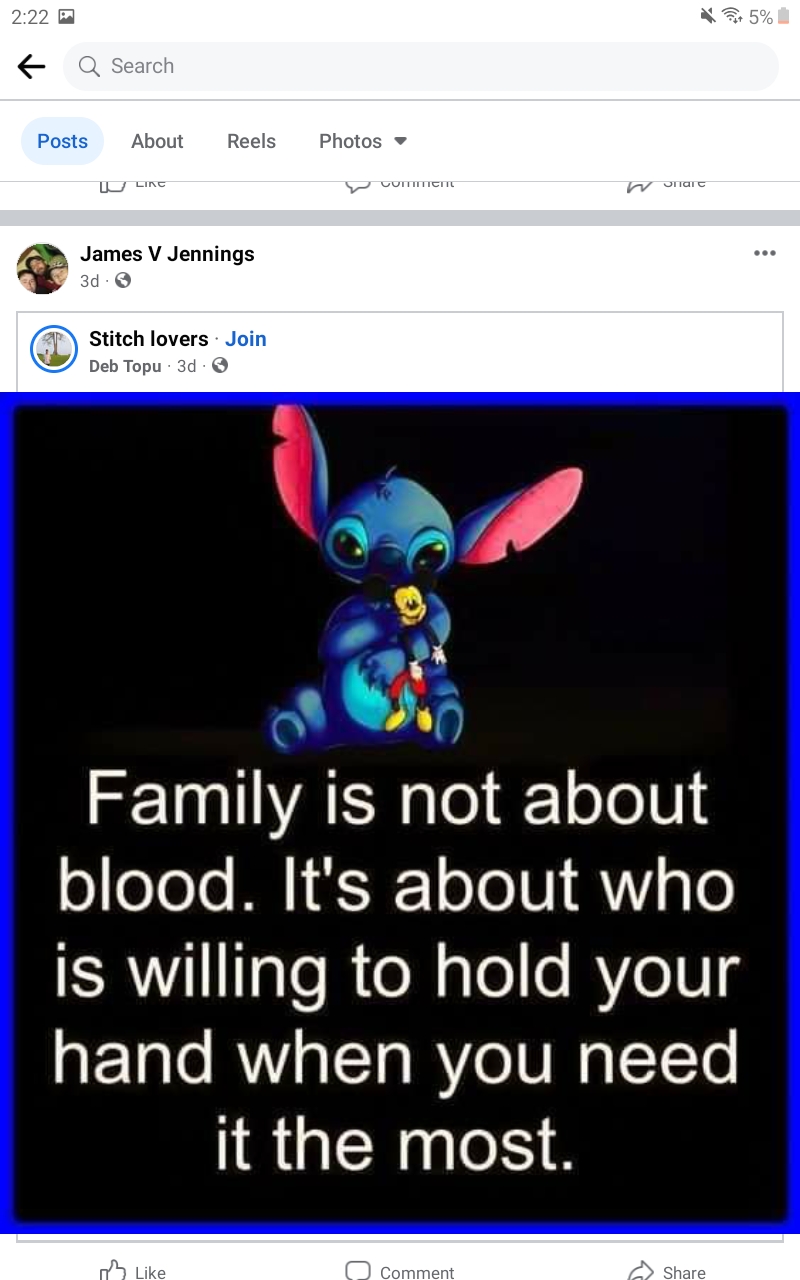This screenshot has height=1280, width=800.
Task: Tap the Share arrow icon below post
Action: [x=640, y=1270]
